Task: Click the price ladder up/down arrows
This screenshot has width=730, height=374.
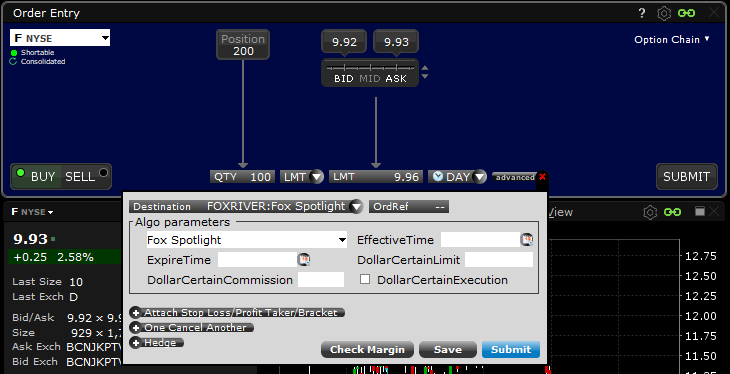Action: tap(425, 72)
